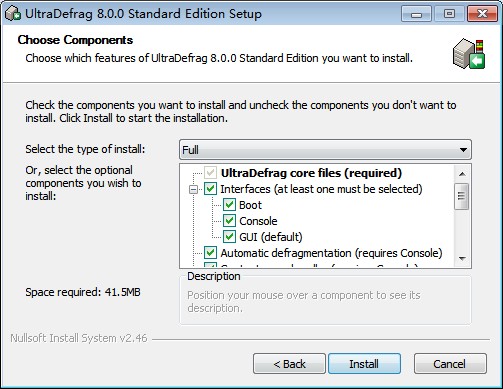Cancel the setup
The height and width of the screenshot is (389, 503).
(x=450, y=364)
